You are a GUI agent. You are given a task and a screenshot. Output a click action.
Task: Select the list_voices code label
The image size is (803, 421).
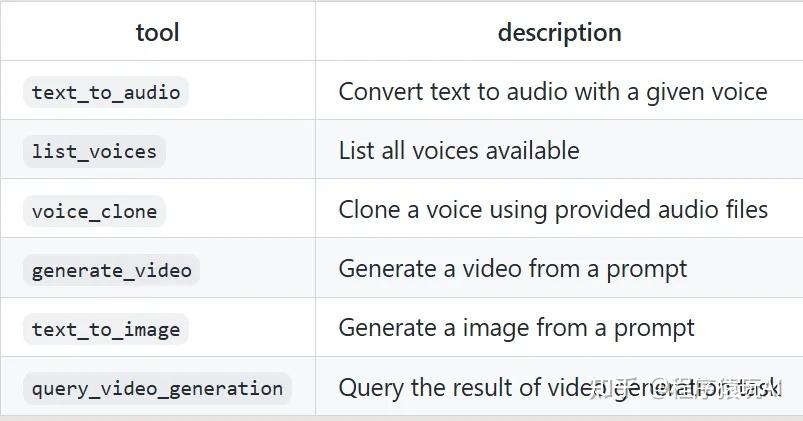coord(94,152)
